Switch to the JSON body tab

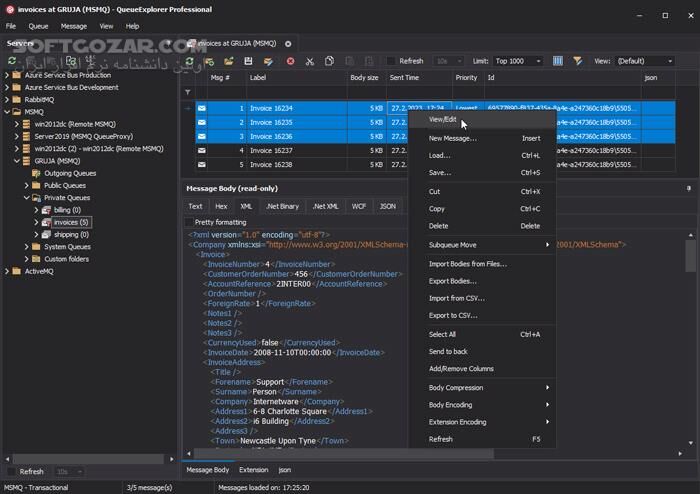point(387,206)
